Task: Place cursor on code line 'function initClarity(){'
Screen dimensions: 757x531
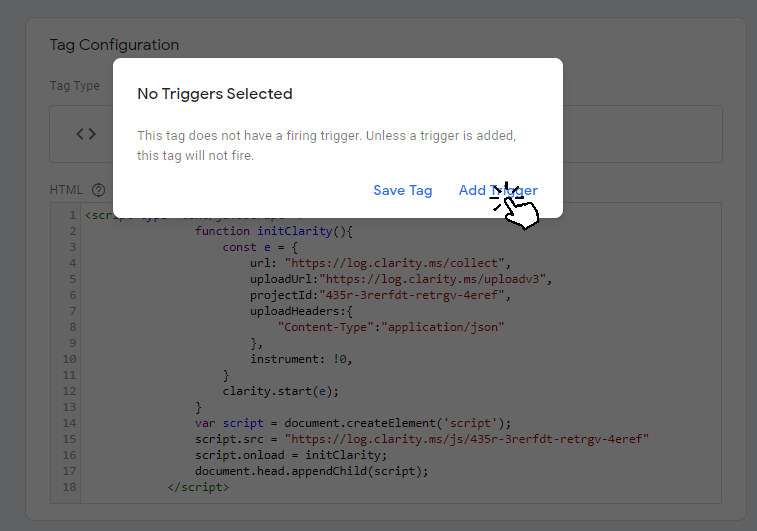Action: tap(274, 231)
